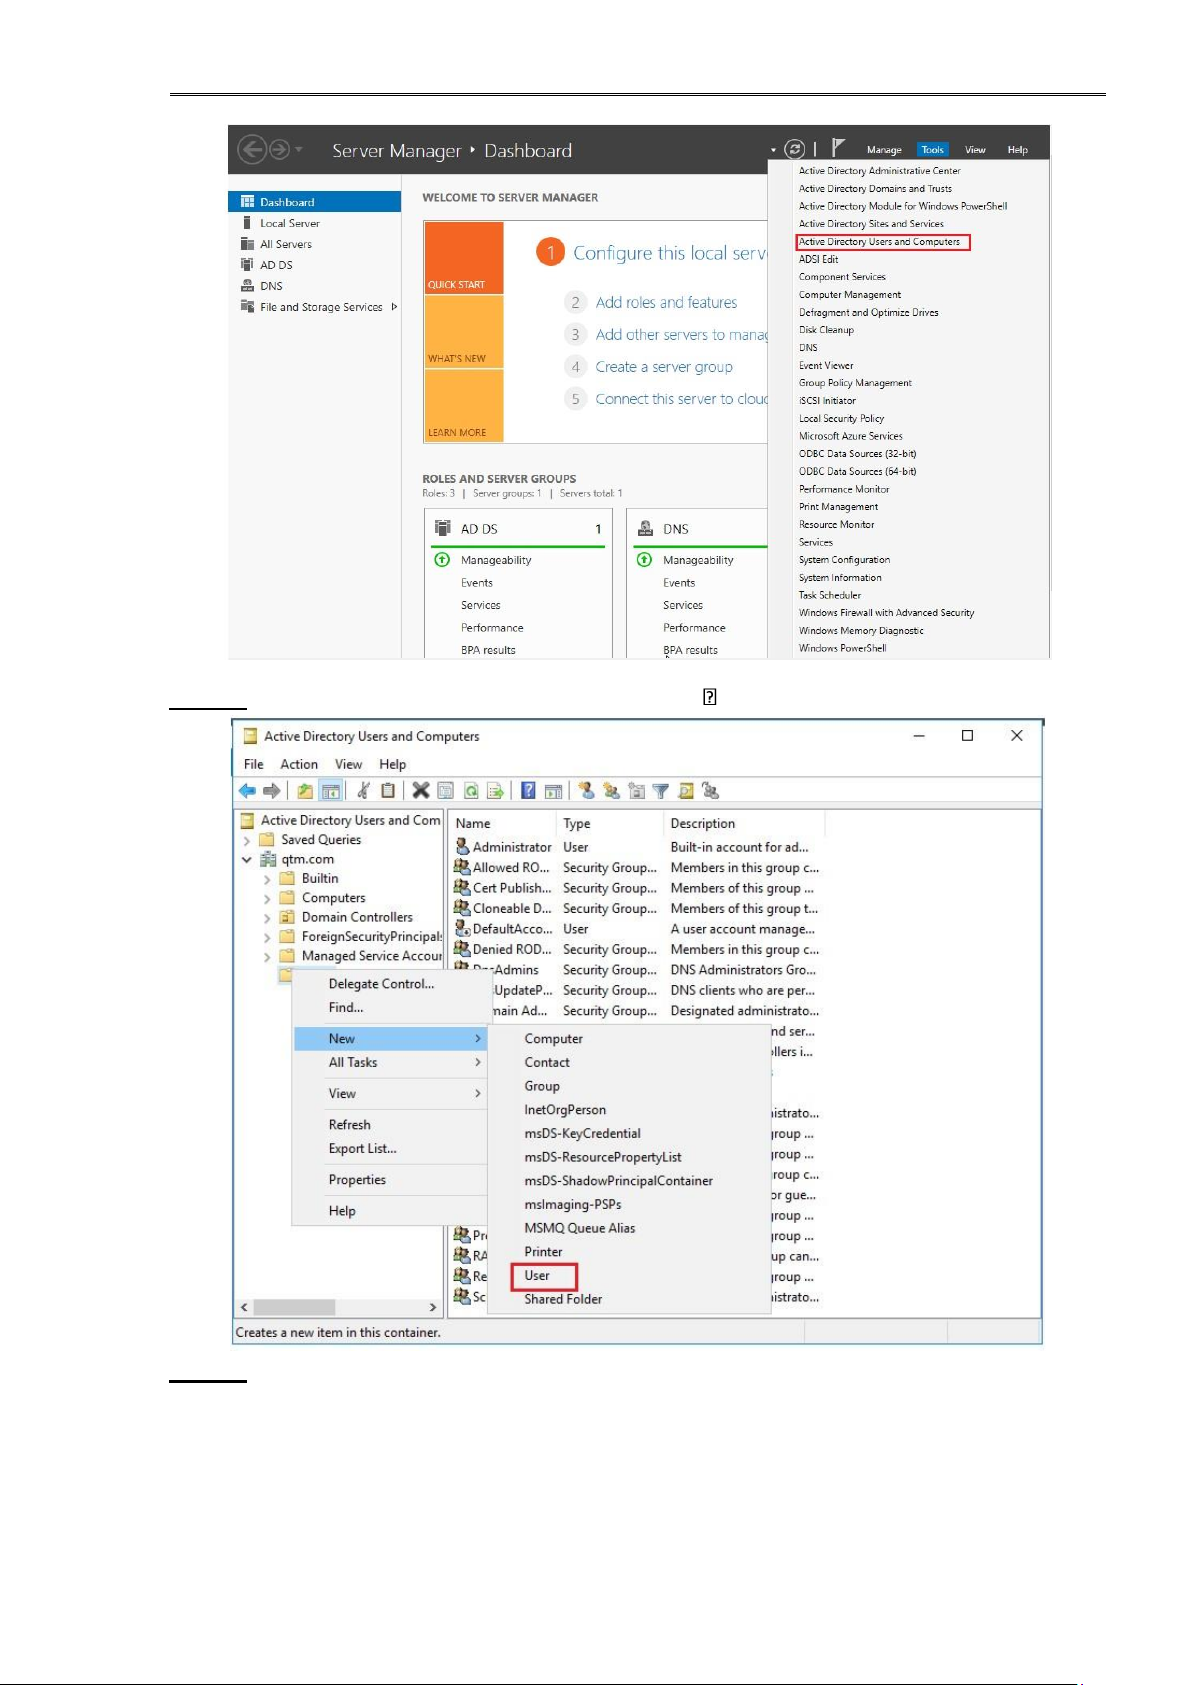Click the Filter funnel toolbar icon
The width and height of the screenshot is (1192, 1685).
coord(661,791)
